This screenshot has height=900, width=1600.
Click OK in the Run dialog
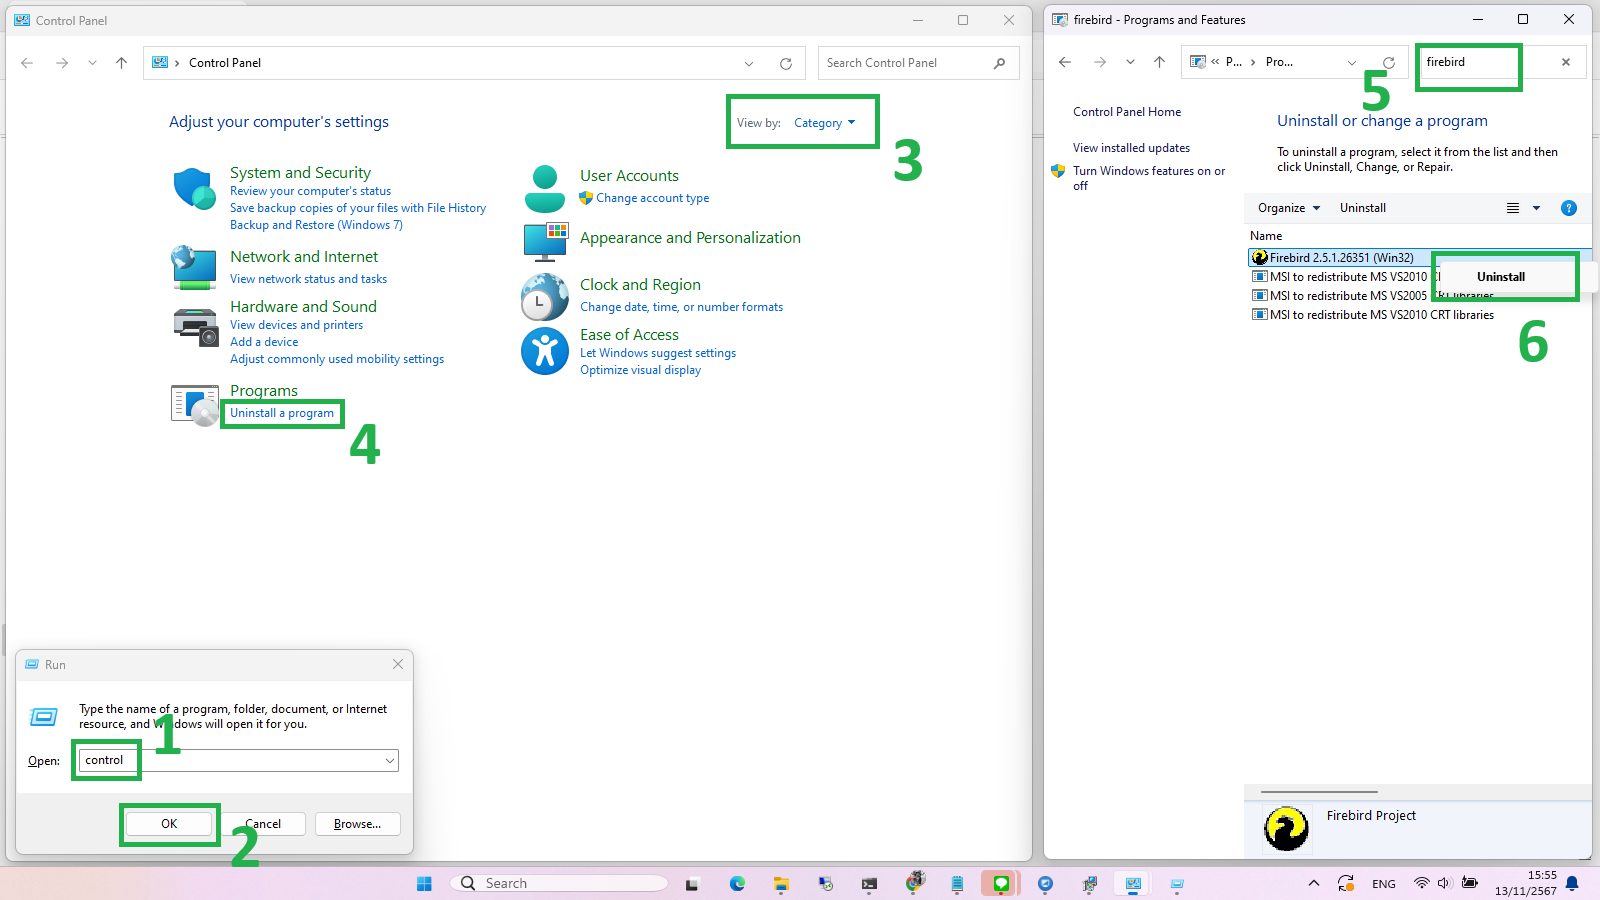click(x=169, y=824)
